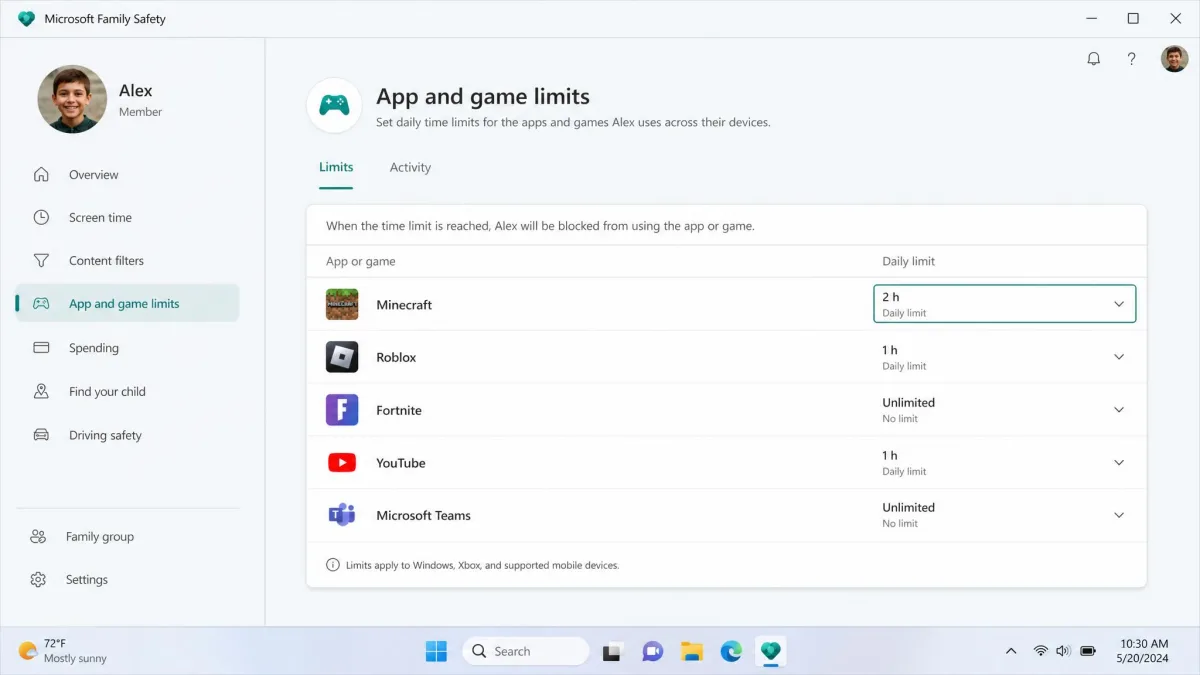Click the info icon beside limits note
The height and width of the screenshot is (675, 1200).
[333, 565]
